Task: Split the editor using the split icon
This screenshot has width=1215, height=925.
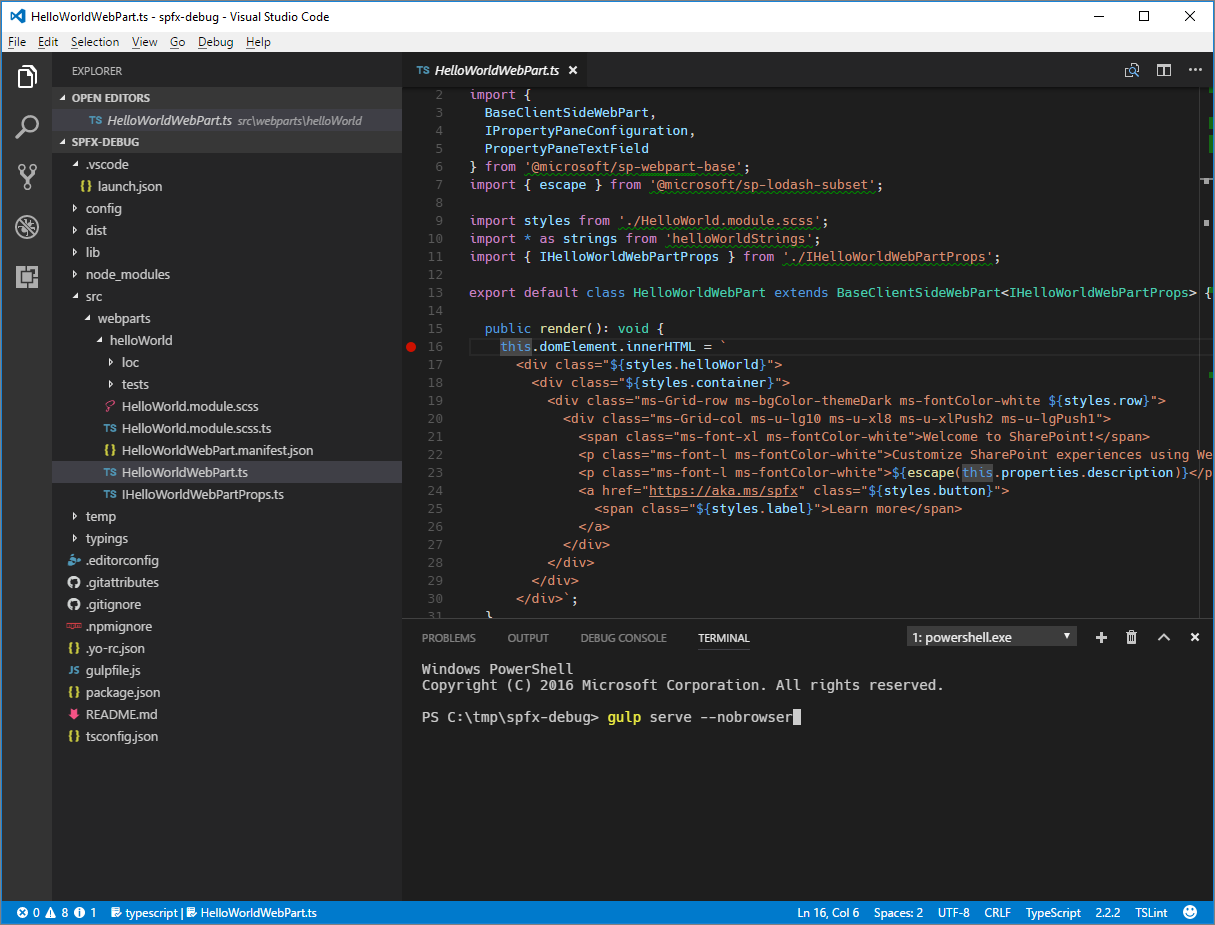Action: (x=1163, y=70)
